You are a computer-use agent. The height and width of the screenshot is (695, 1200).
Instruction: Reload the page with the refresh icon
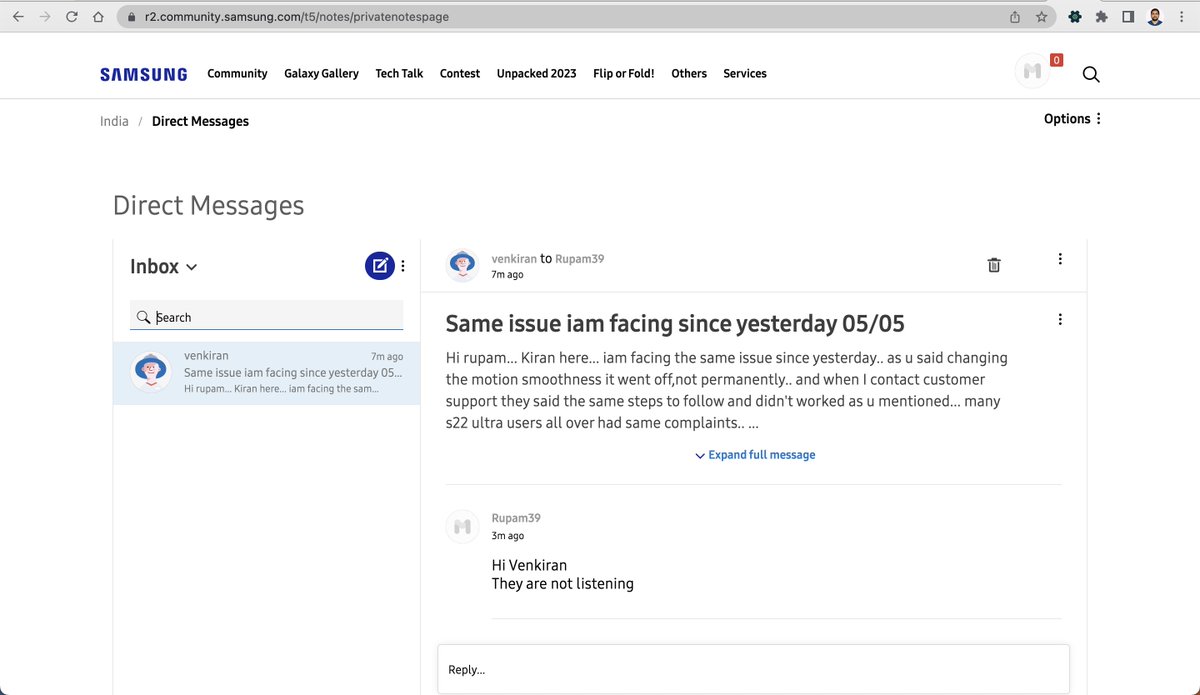coord(71,17)
